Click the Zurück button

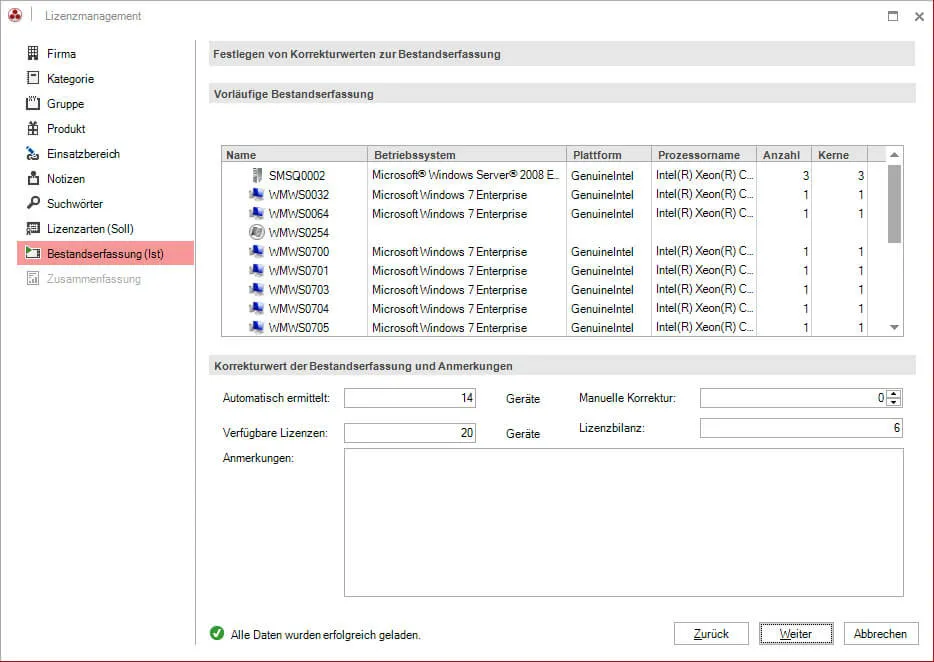711,633
